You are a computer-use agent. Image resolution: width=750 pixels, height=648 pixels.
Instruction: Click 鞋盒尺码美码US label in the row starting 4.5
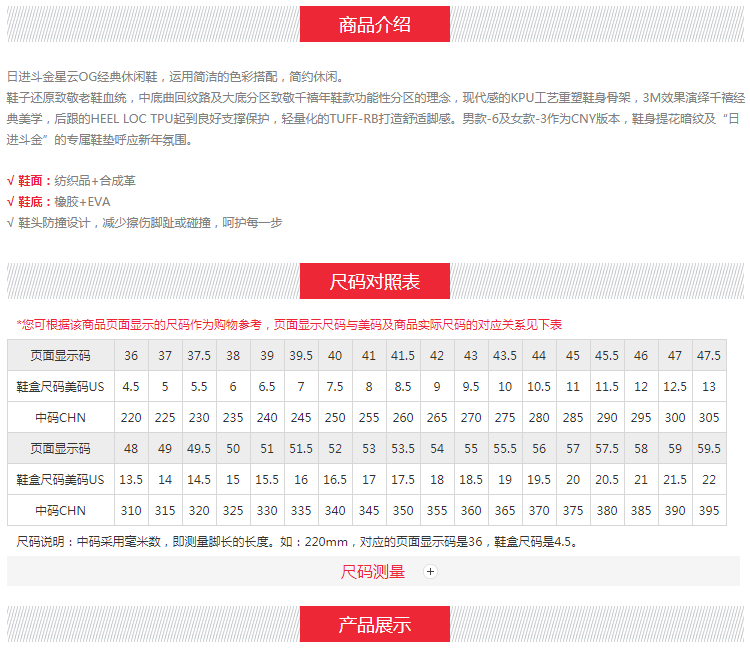pyautogui.click(x=60, y=386)
